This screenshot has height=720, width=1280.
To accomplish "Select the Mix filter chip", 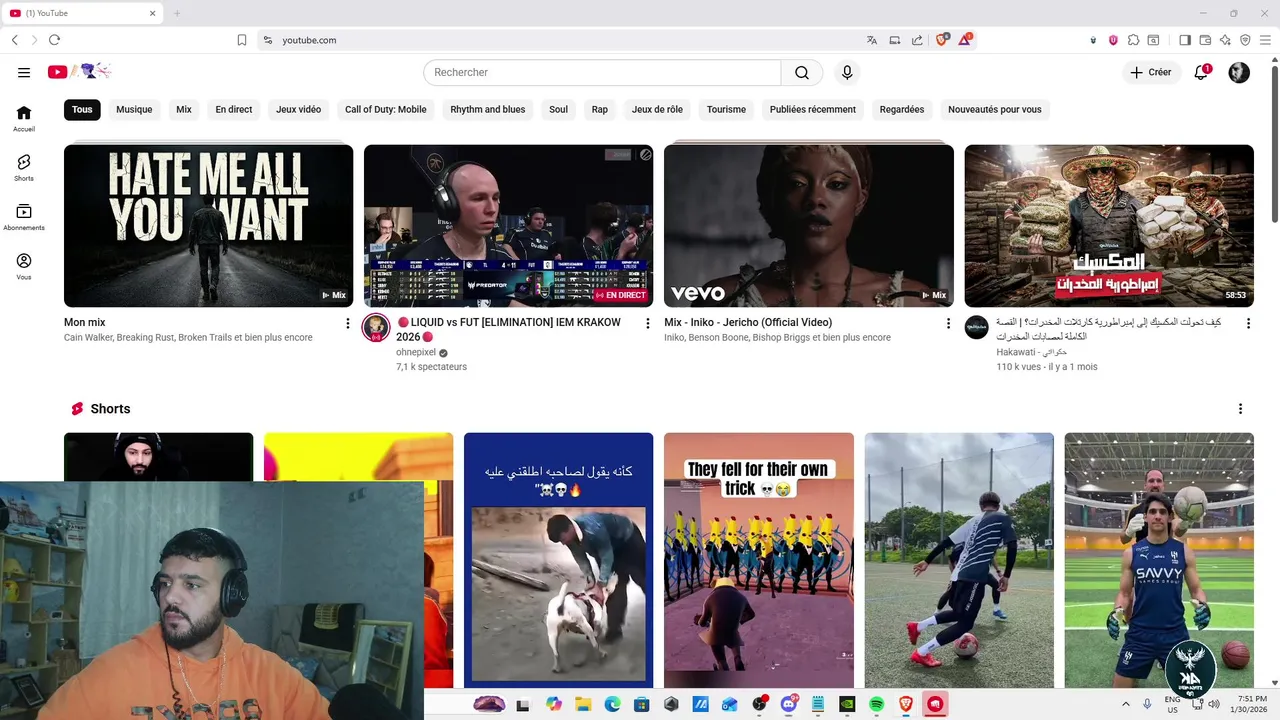I will point(184,109).
